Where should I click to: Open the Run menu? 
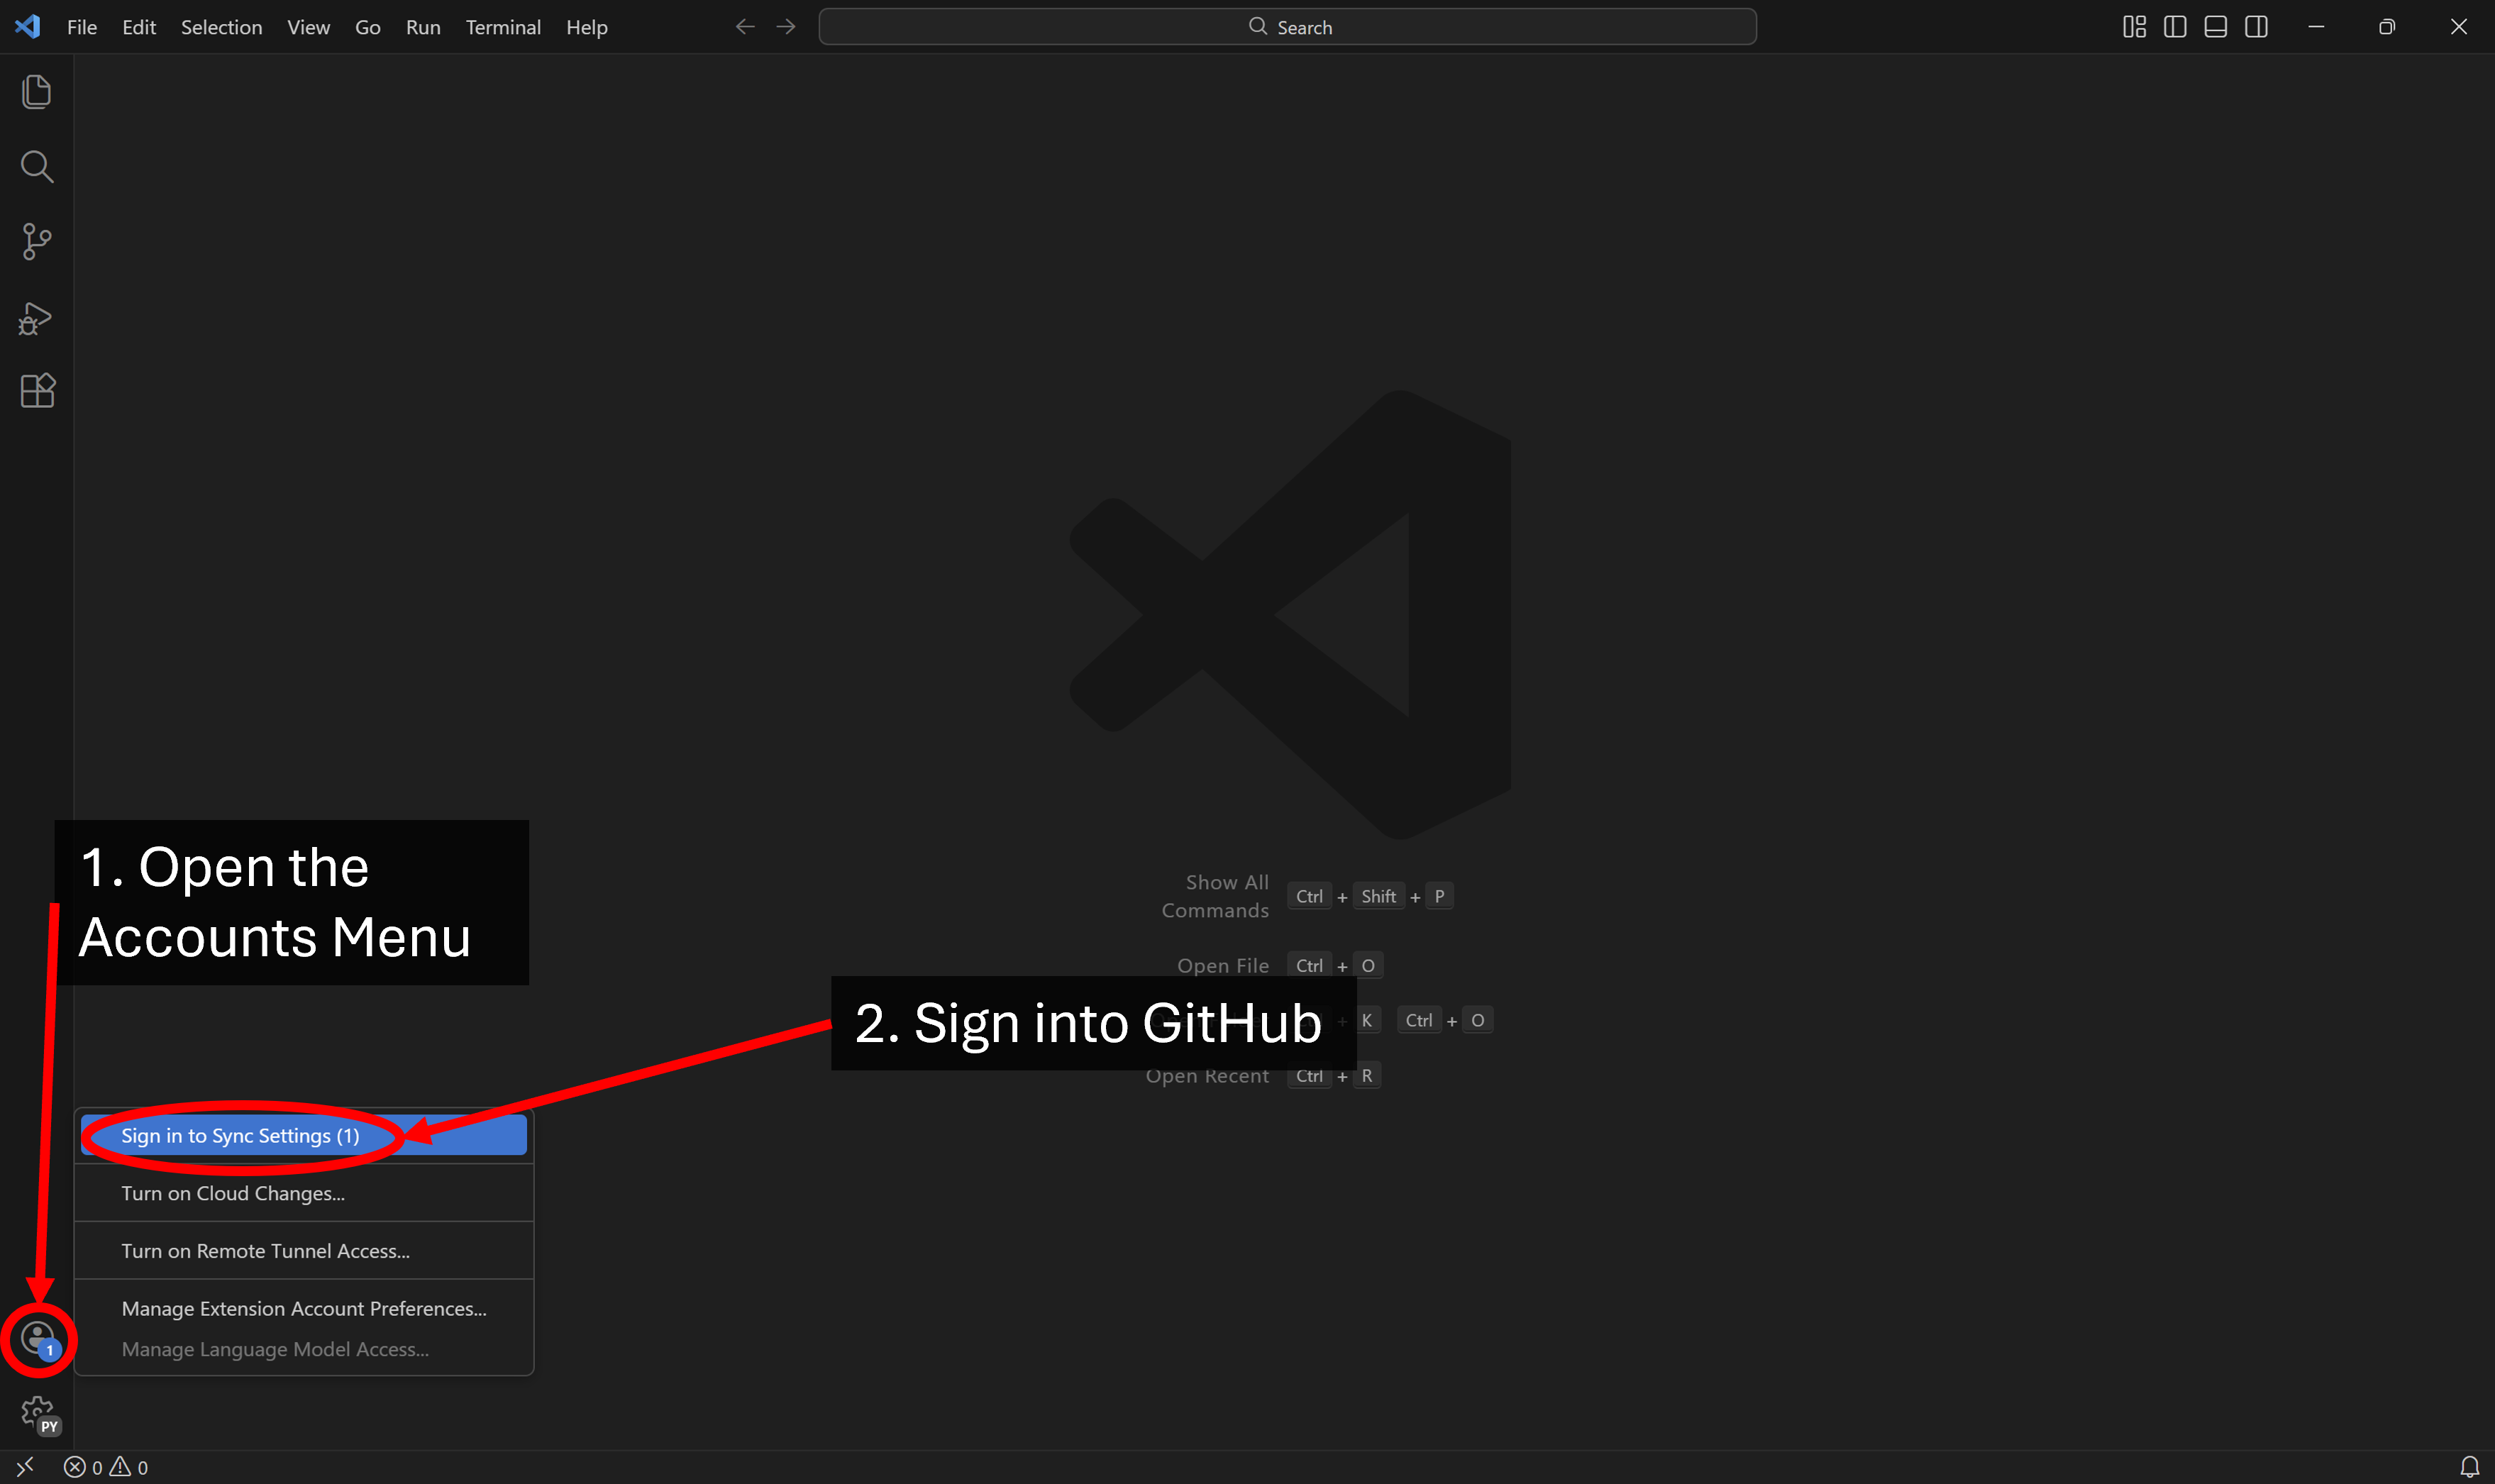pyautogui.click(x=423, y=27)
